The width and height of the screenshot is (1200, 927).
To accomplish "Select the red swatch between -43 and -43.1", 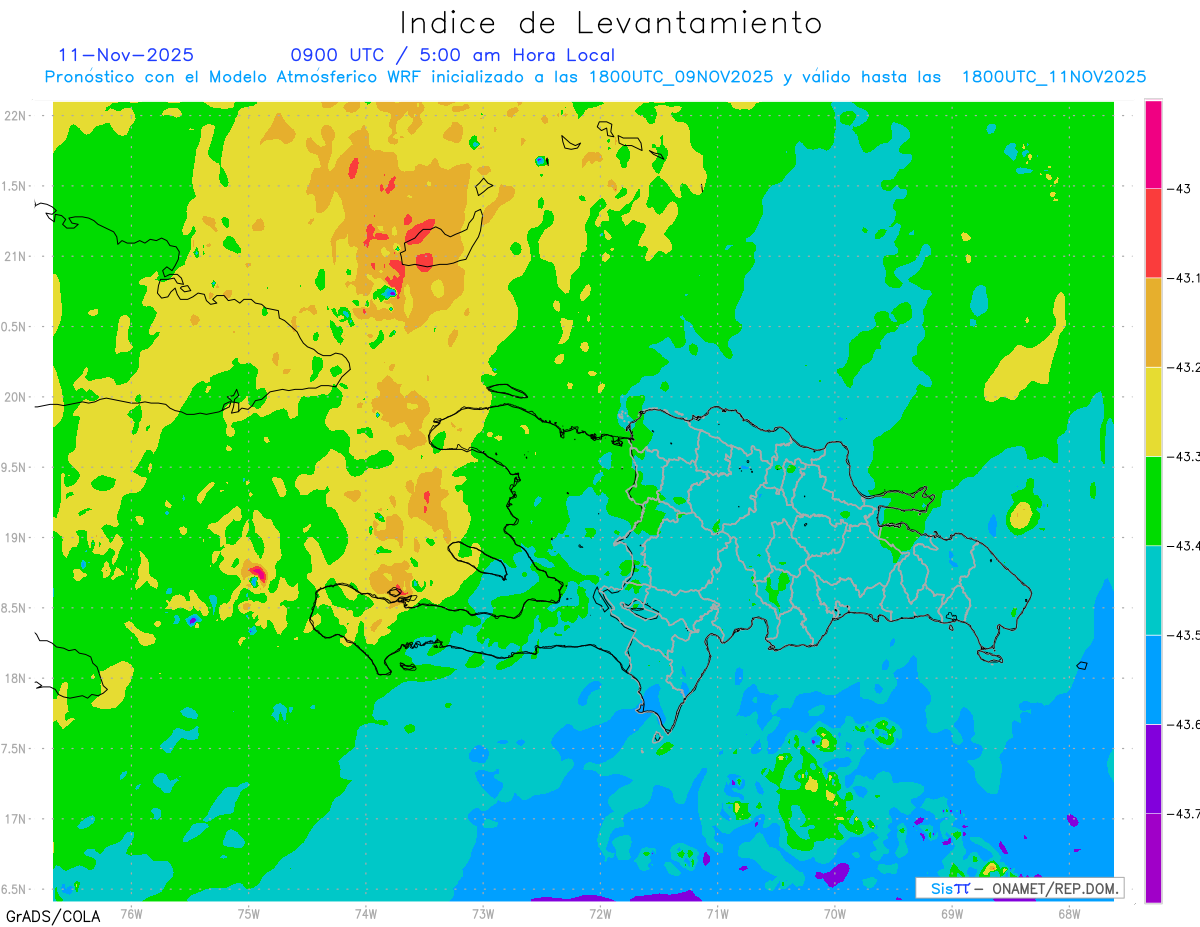I will [1153, 233].
